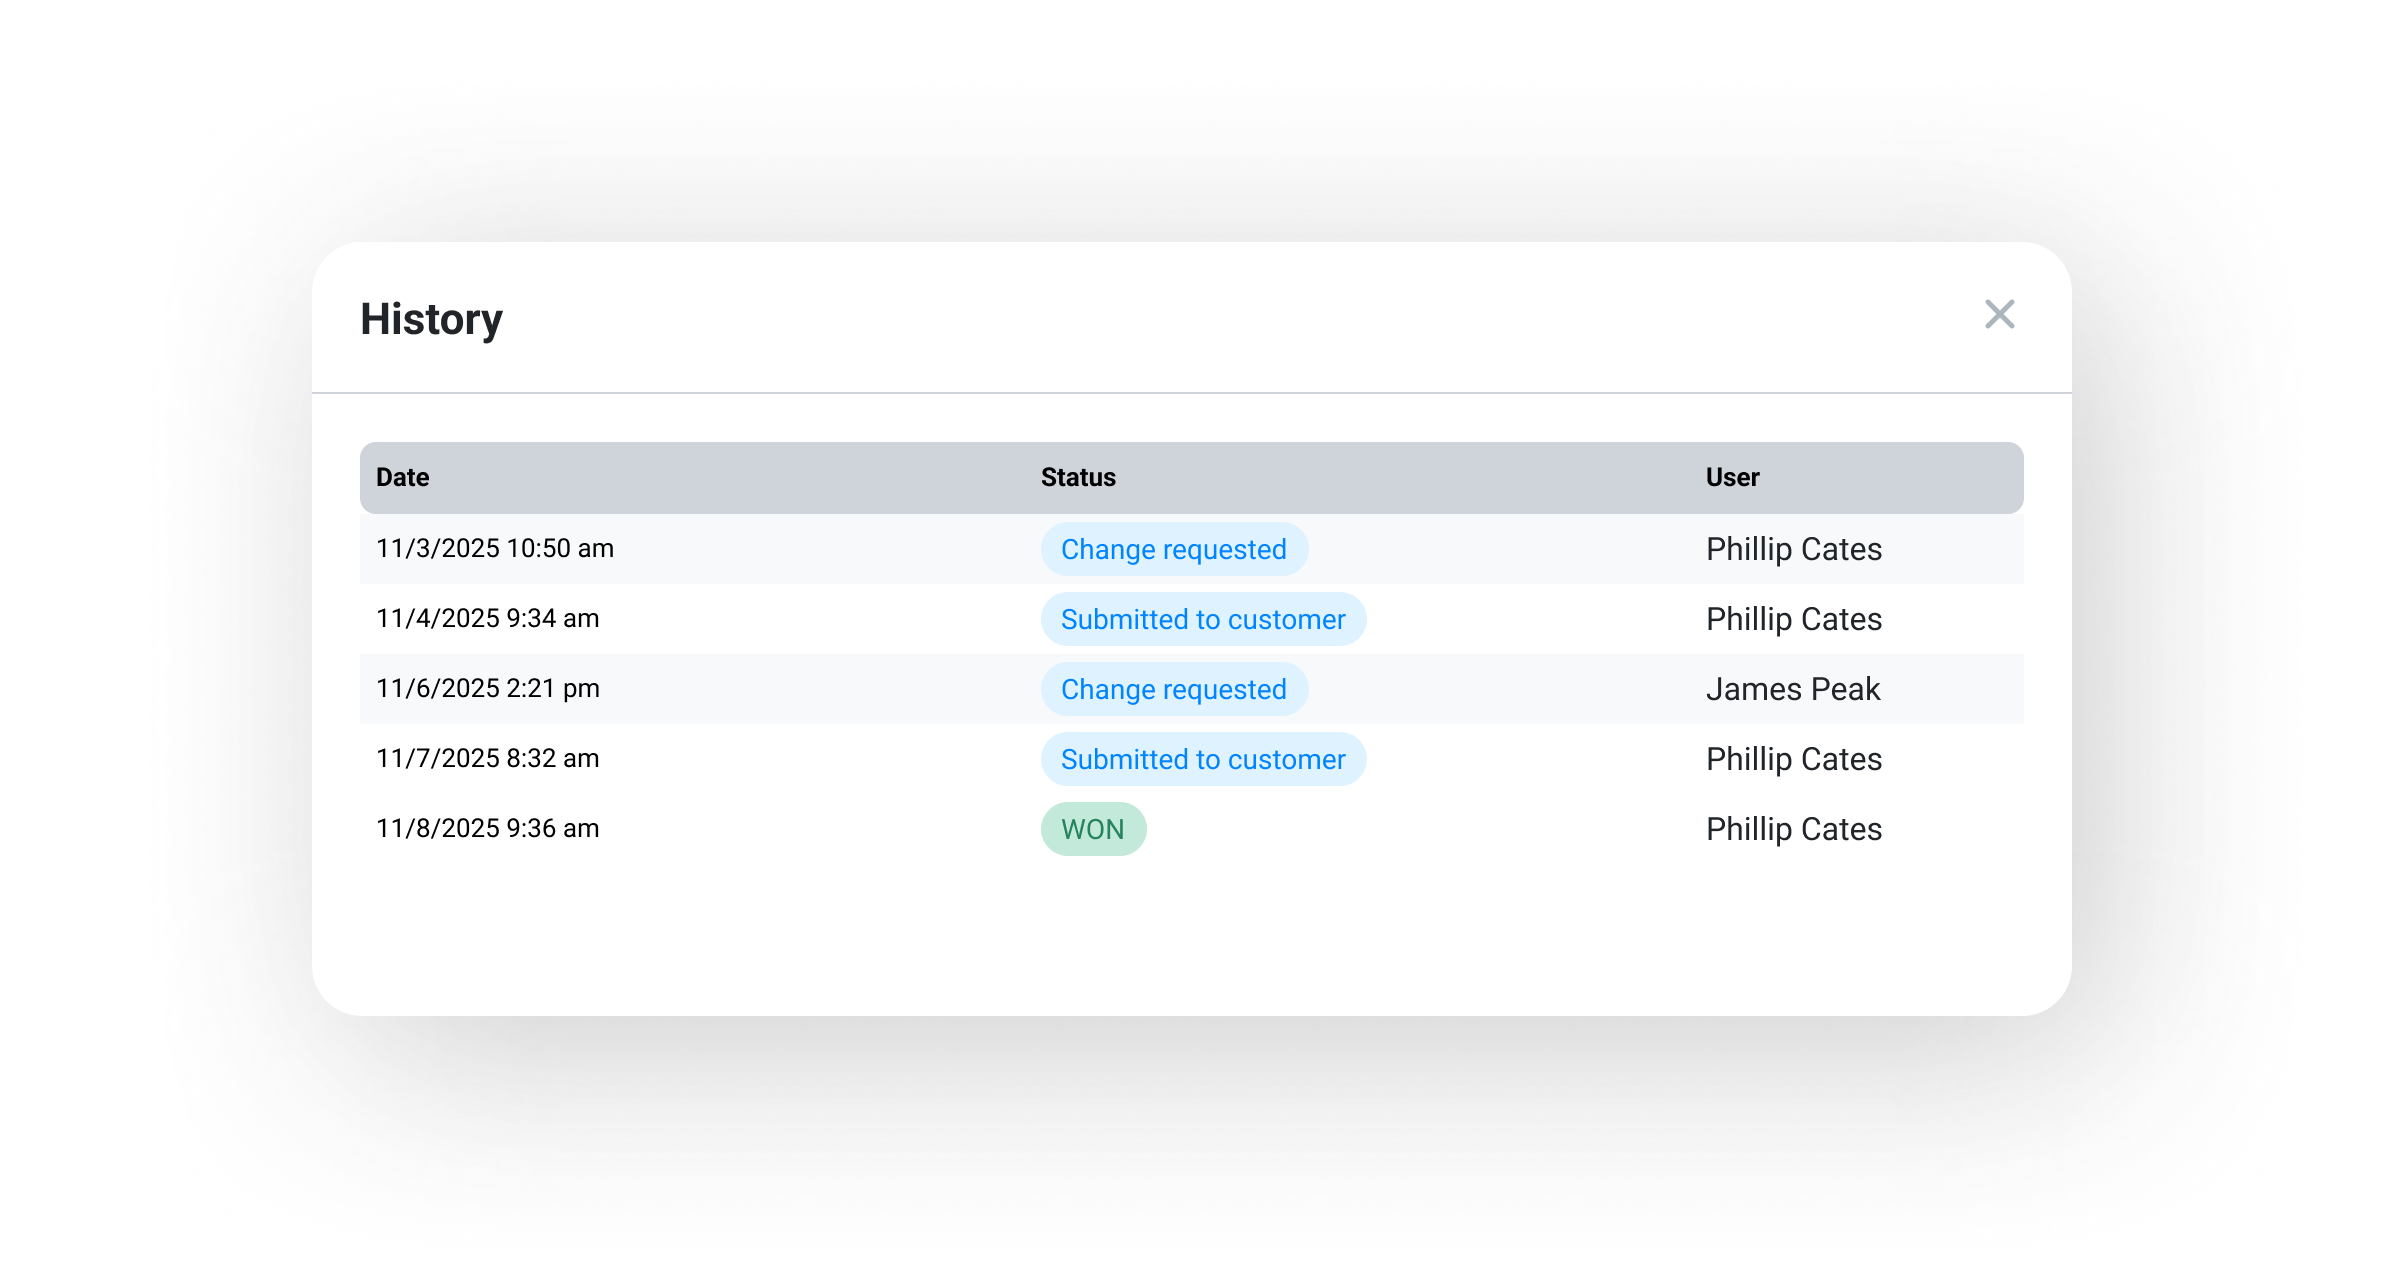The width and height of the screenshot is (2386, 1270).
Task: Click Phillip Cates on 11/4/2025 row
Action: 1793,619
